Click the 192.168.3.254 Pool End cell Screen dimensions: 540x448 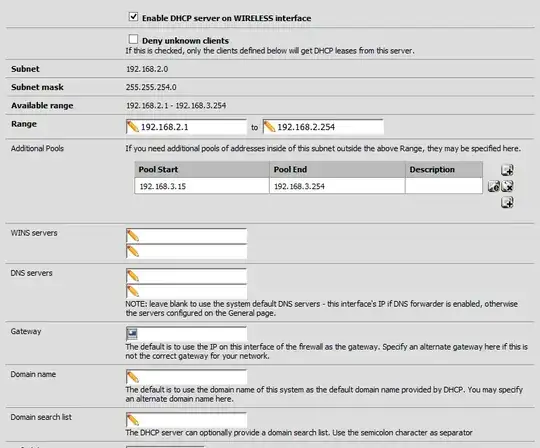(337, 186)
